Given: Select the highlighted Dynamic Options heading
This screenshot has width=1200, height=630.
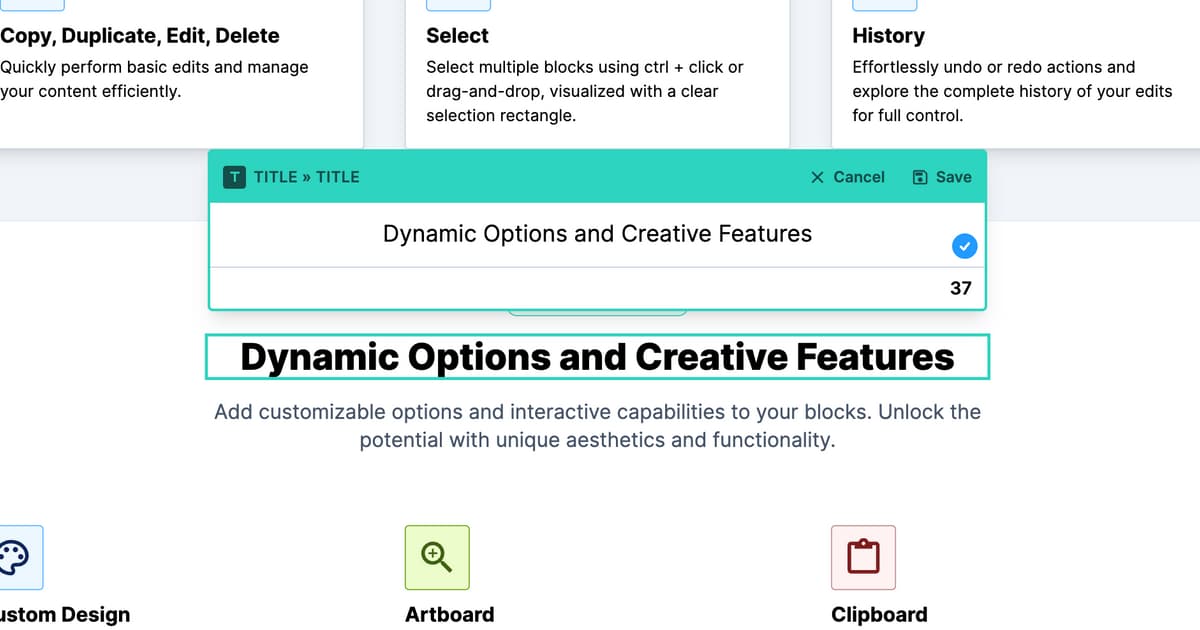Looking at the screenshot, I should 597,357.
